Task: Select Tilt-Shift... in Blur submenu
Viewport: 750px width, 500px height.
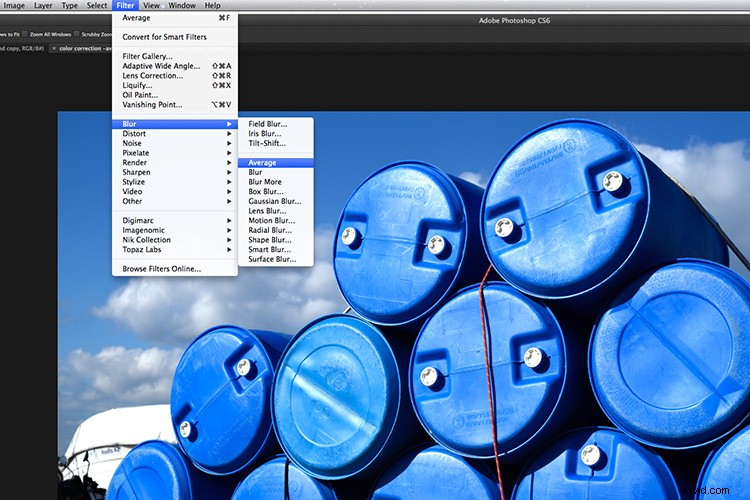Action: point(276,143)
